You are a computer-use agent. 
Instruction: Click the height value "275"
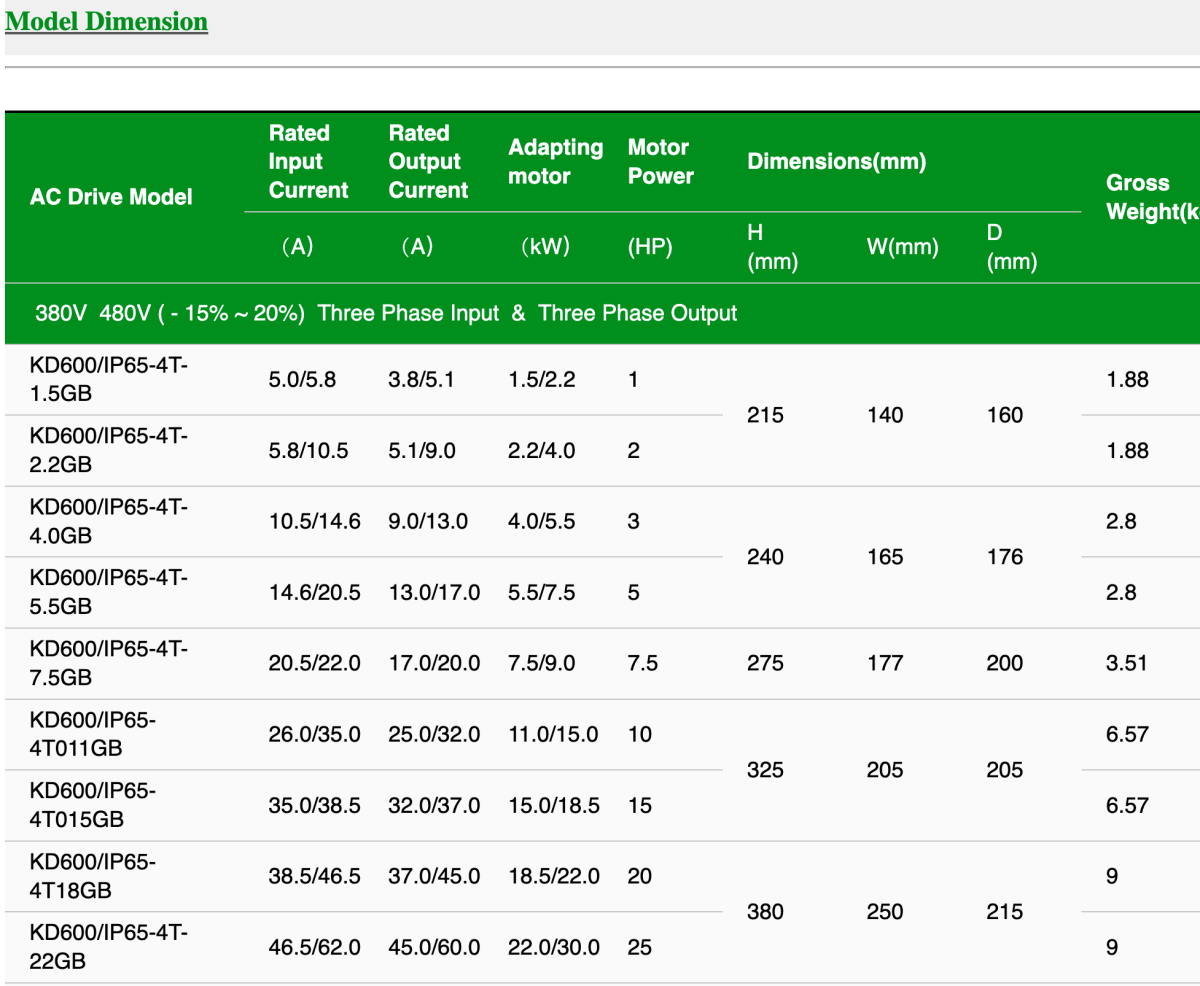click(765, 663)
